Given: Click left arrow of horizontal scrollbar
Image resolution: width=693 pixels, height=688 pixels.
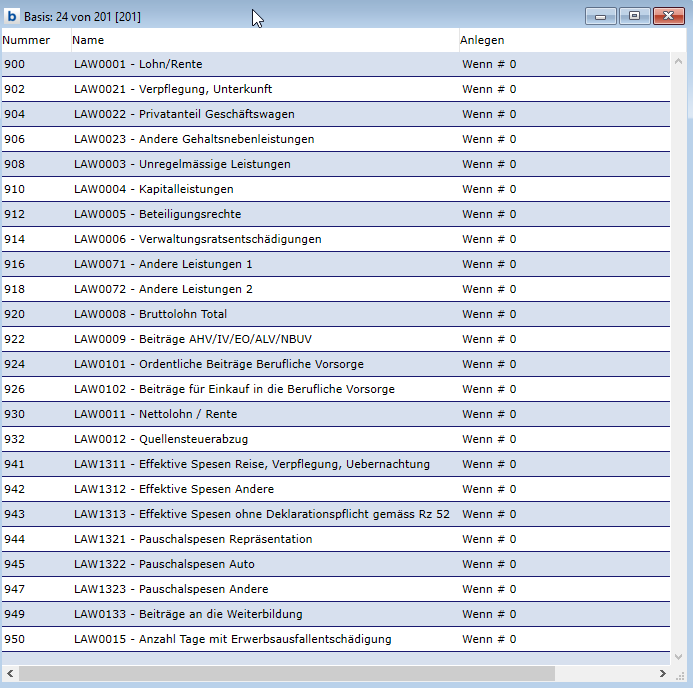Looking at the screenshot, I should (x=9, y=673).
